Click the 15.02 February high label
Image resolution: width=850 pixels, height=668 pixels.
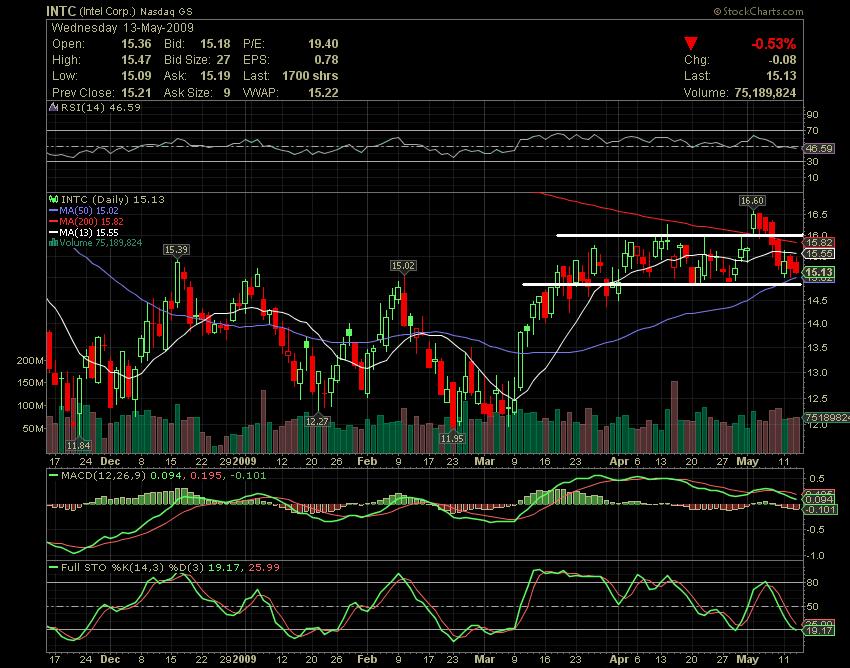(403, 266)
